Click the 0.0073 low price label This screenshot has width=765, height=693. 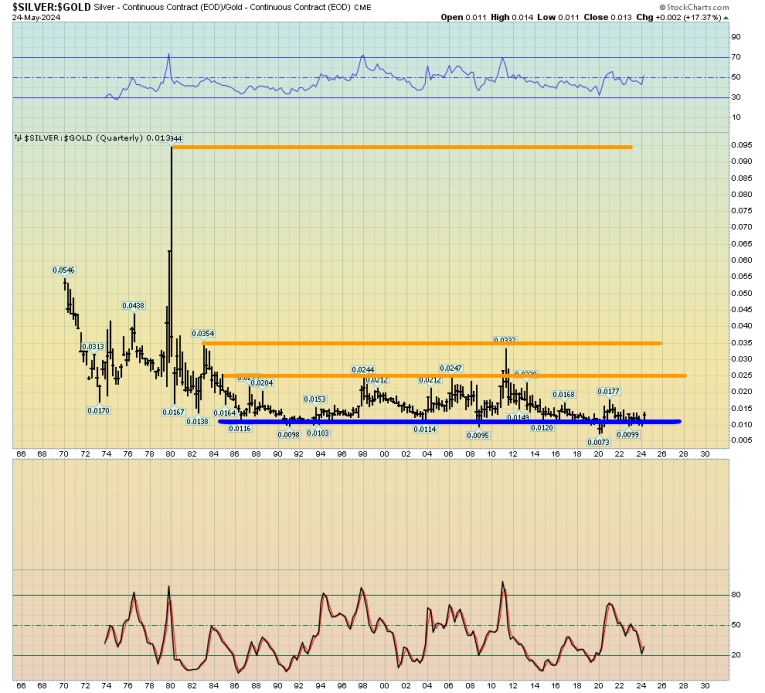[x=599, y=442]
